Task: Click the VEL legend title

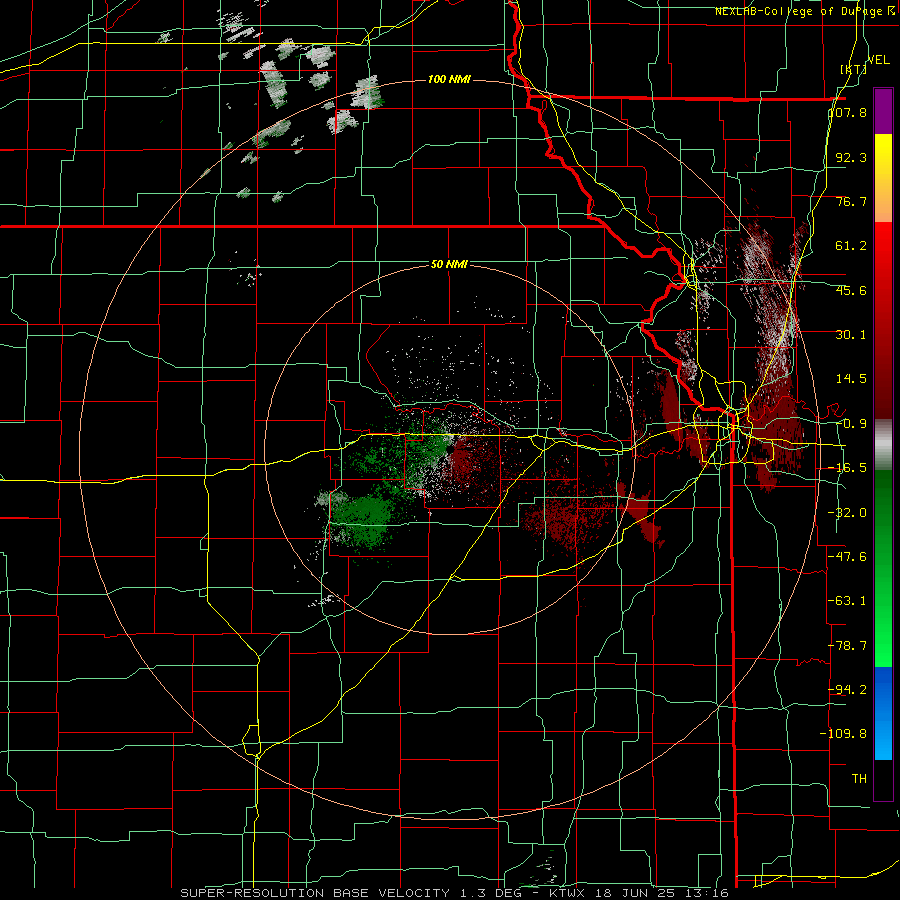Action: click(878, 59)
